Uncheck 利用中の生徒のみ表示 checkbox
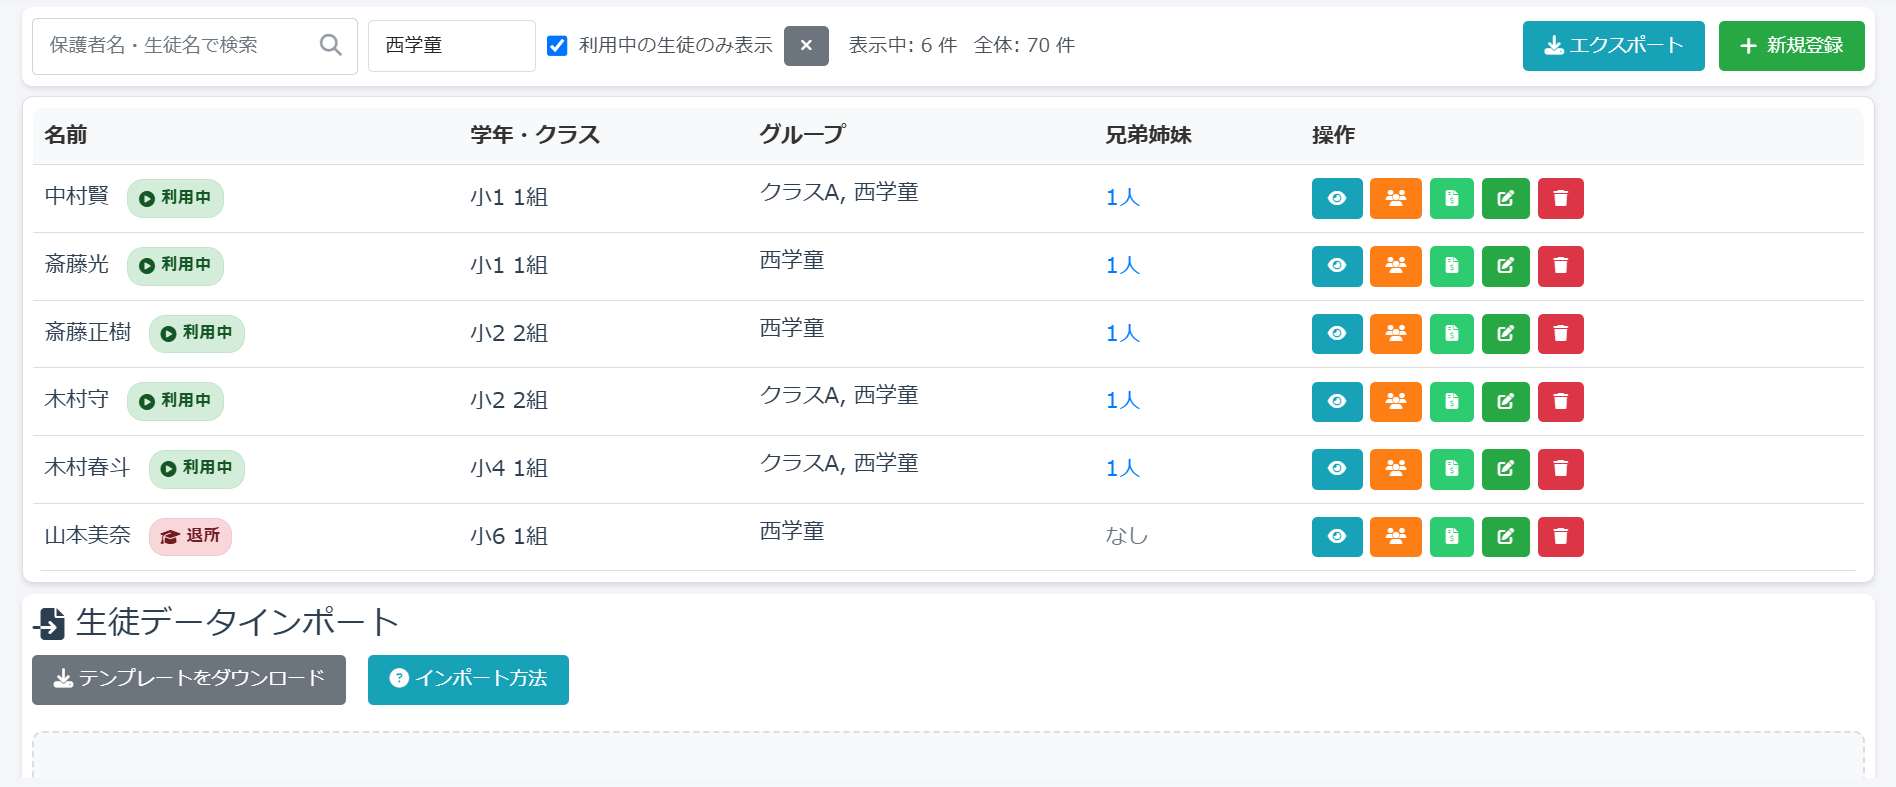Image resolution: width=1896 pixels, height=787 pixels. tap(558, 46)
